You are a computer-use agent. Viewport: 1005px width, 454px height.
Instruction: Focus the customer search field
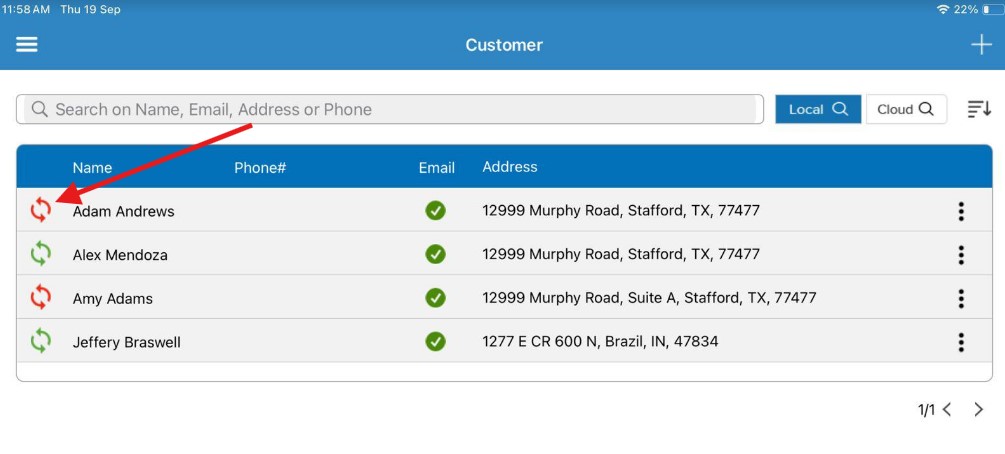click(390, 109)
